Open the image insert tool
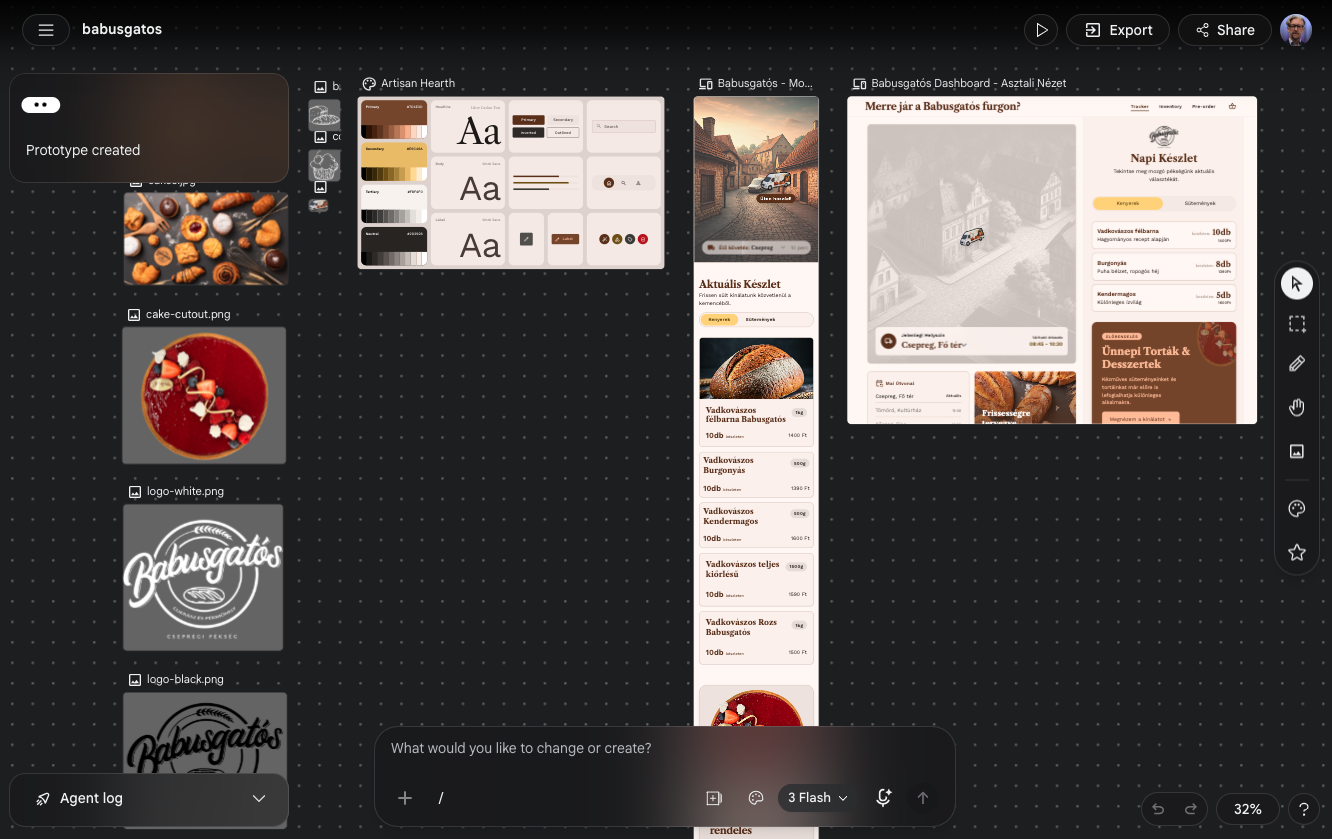 coord(1297,451)
